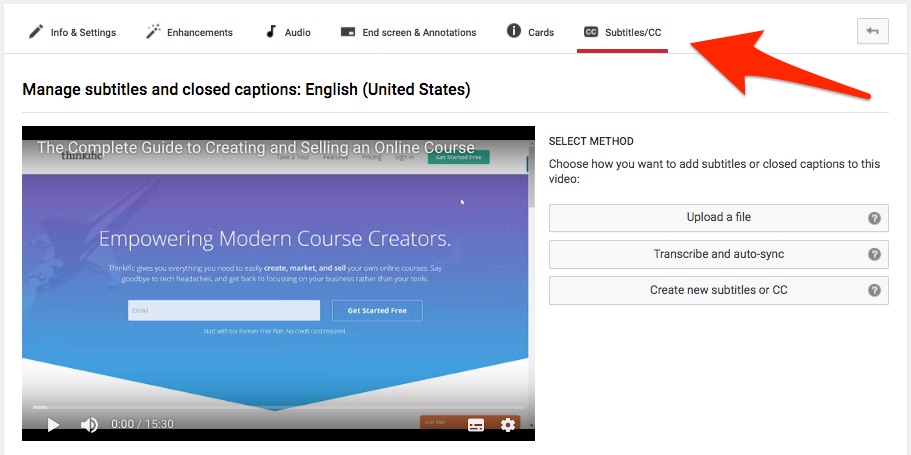Click the Get Started Free outlined button in video
This screenshot has width=911, height=455.
[377, 310]
